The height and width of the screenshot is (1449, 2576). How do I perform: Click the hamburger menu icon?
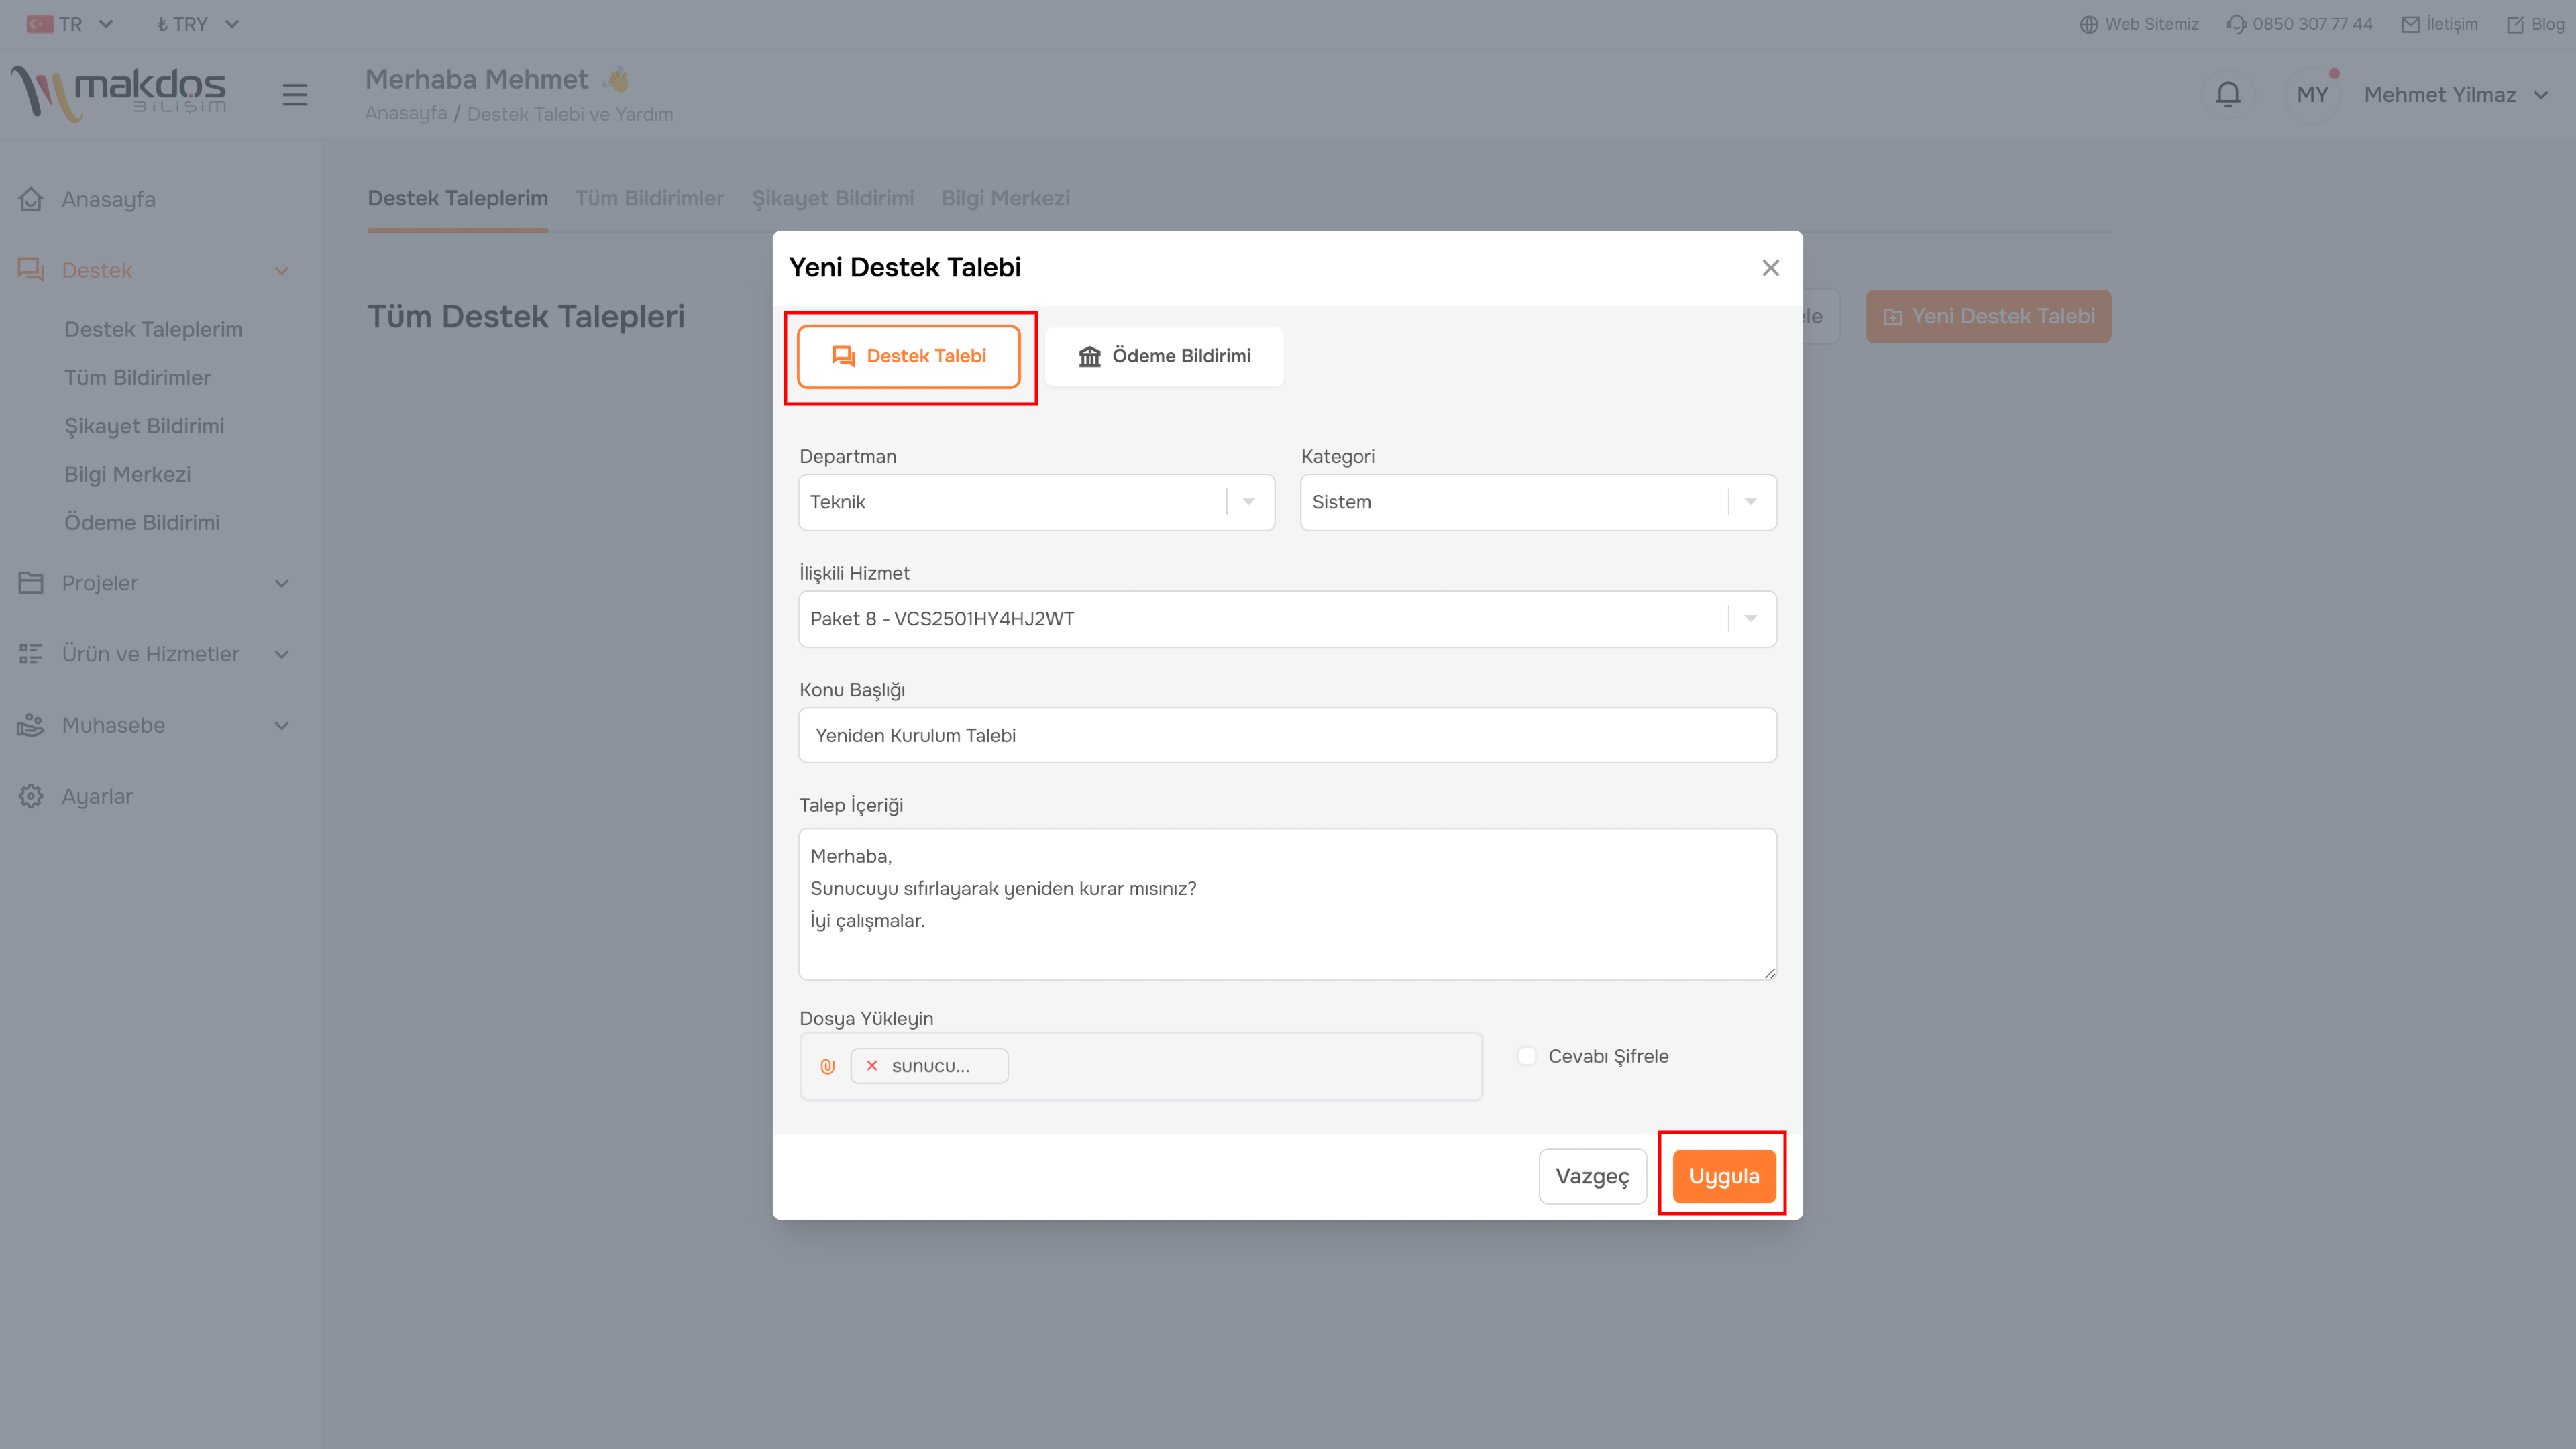[x=294, y=94]
